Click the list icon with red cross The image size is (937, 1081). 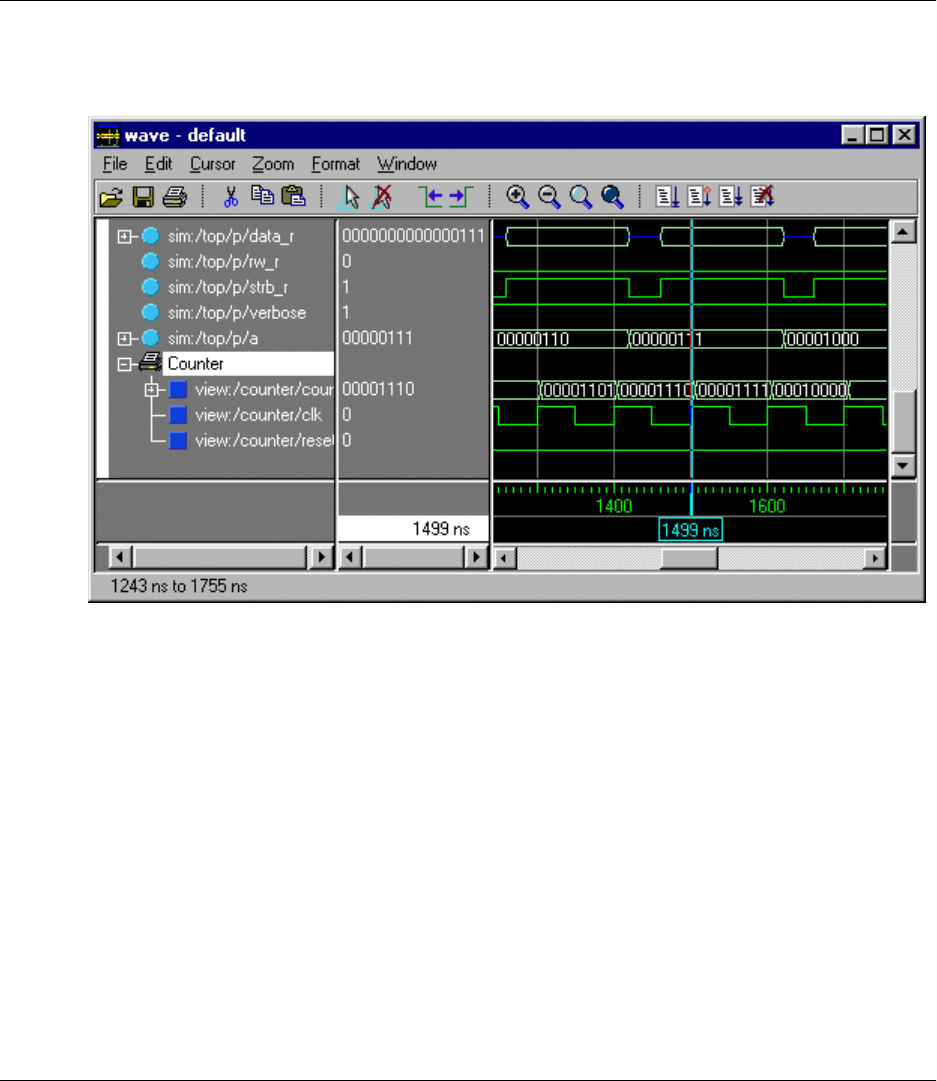(x=763, y=197)
